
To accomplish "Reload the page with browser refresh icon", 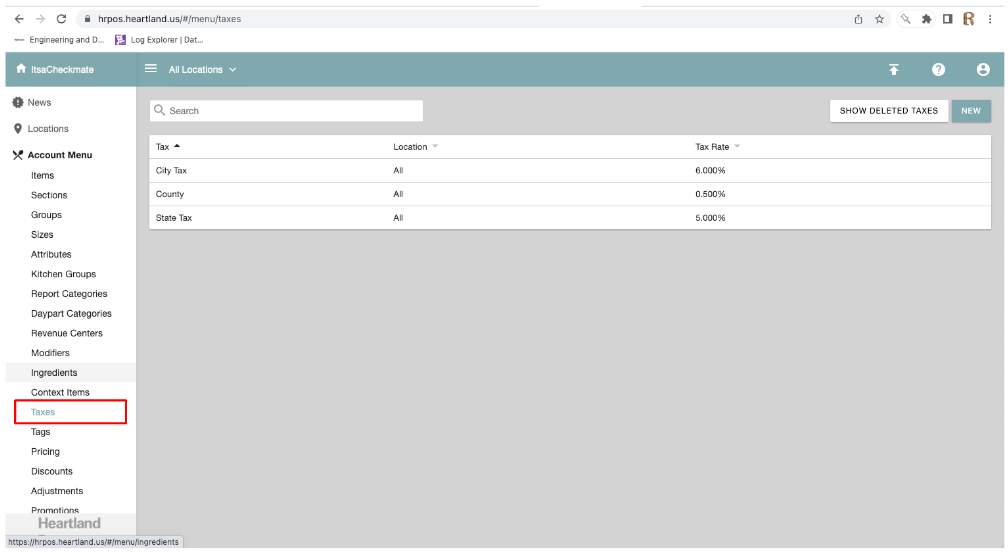I will (x=62, y=19).
